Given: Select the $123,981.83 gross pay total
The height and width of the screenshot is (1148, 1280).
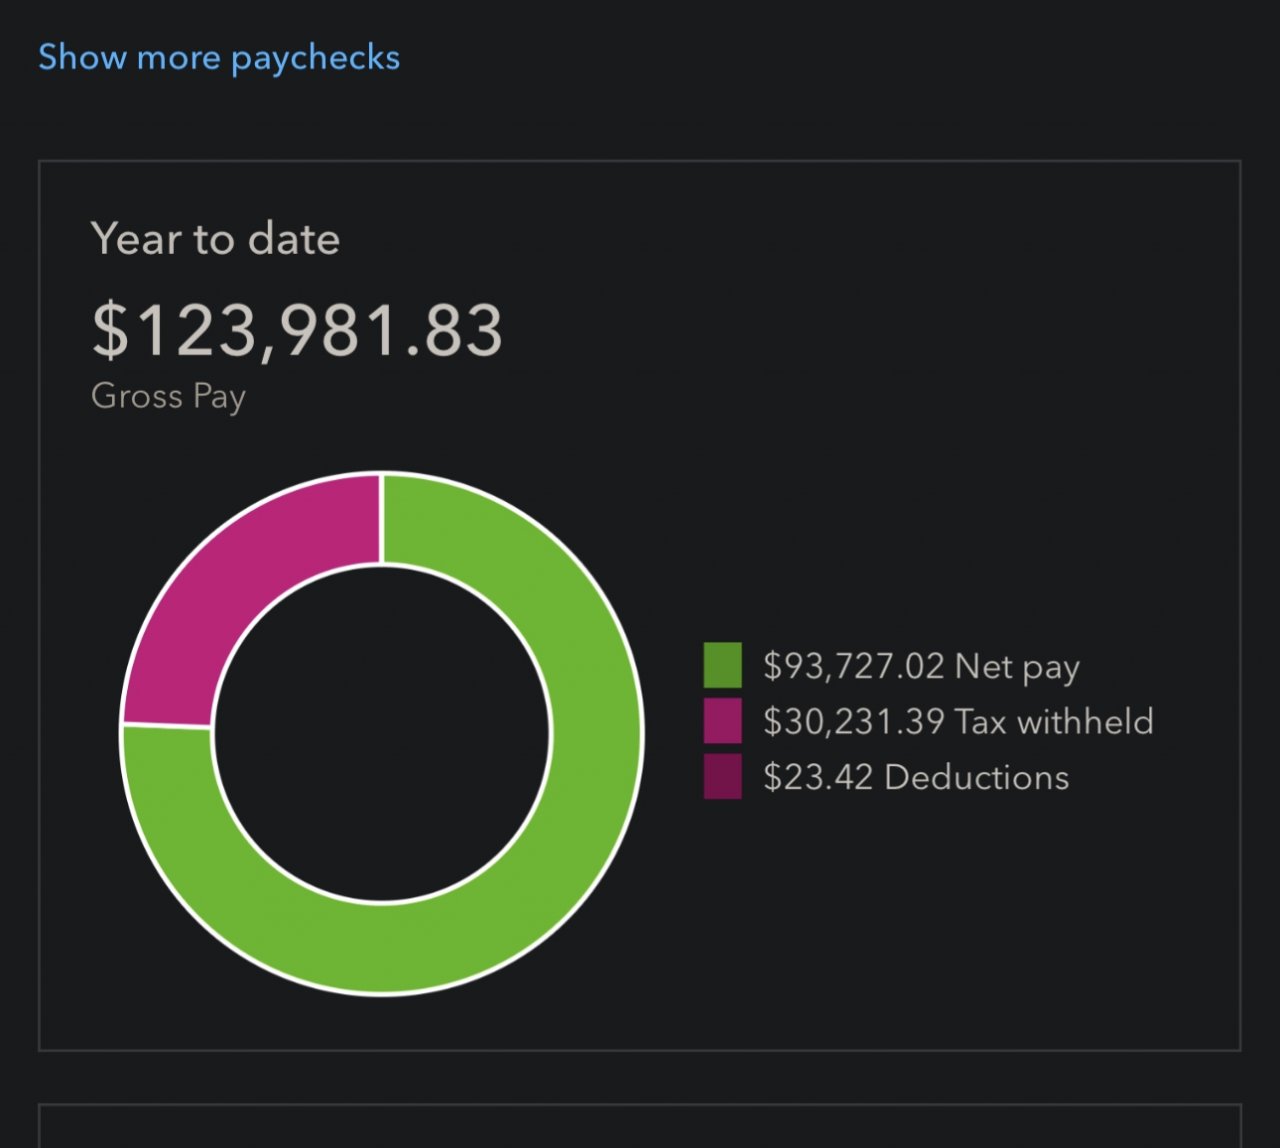Looking at the screenshot, I should tap(297, 331).
